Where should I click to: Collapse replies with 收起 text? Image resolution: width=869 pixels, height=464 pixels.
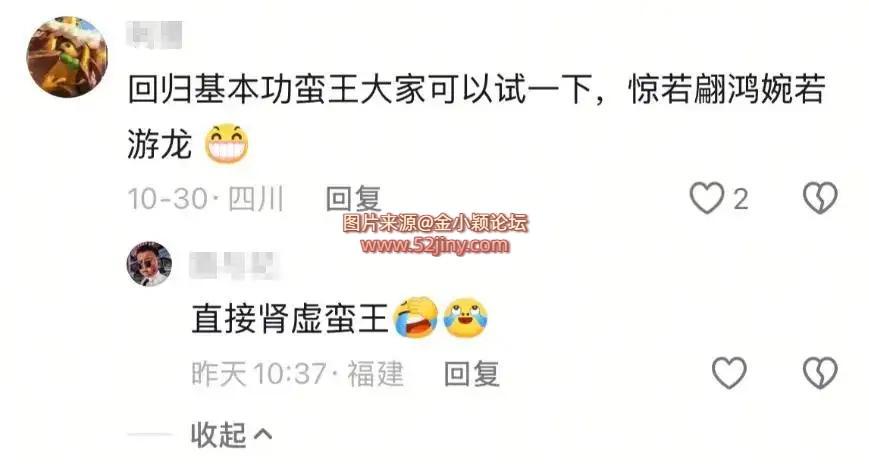[x=218, y=434]
